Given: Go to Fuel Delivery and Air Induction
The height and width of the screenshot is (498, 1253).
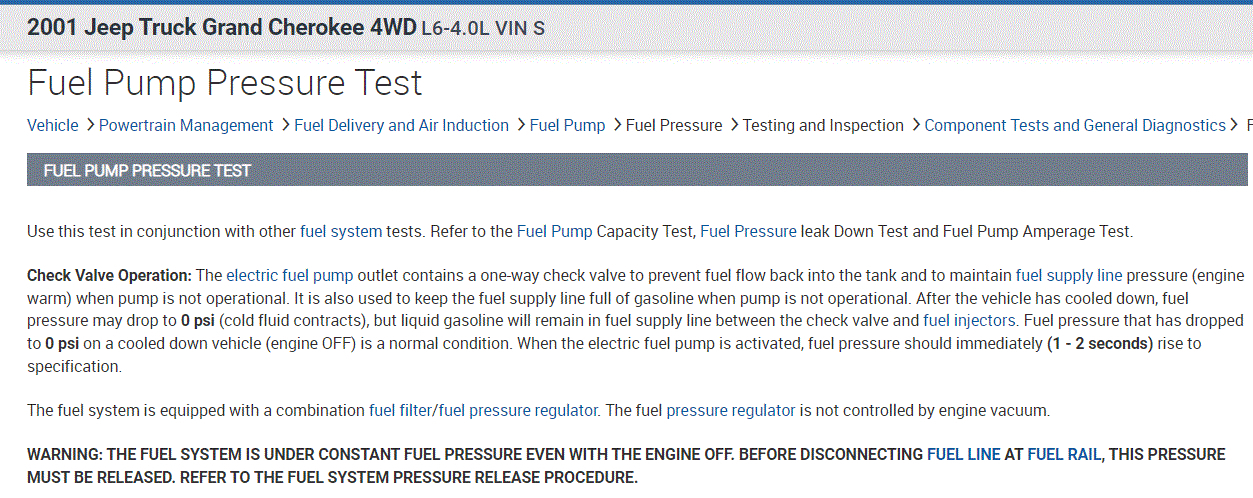Looking at the screenshot, I should 401,125.
